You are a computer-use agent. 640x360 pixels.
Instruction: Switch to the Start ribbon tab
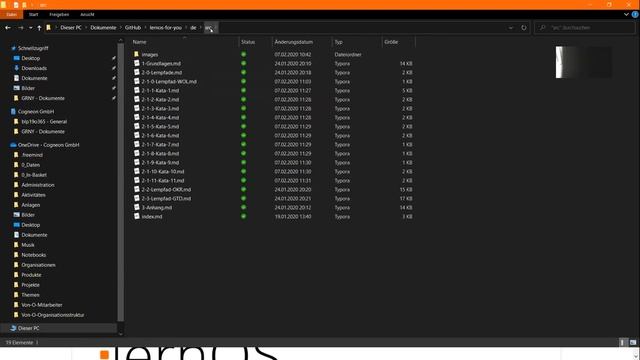pos(33,14)
